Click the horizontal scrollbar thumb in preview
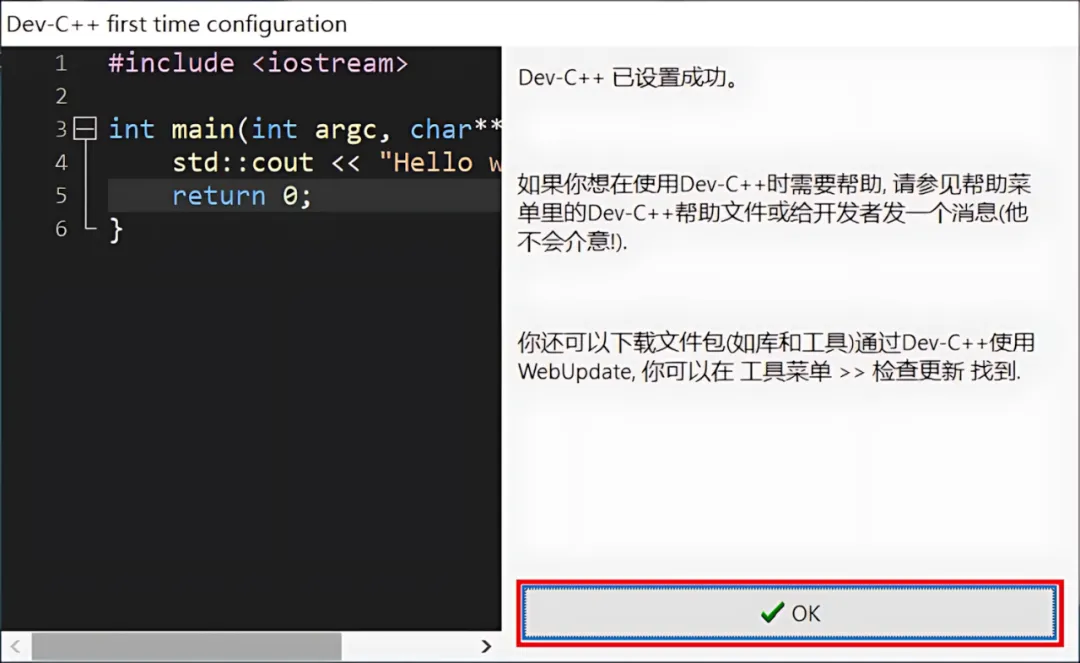 coord(186,646)
